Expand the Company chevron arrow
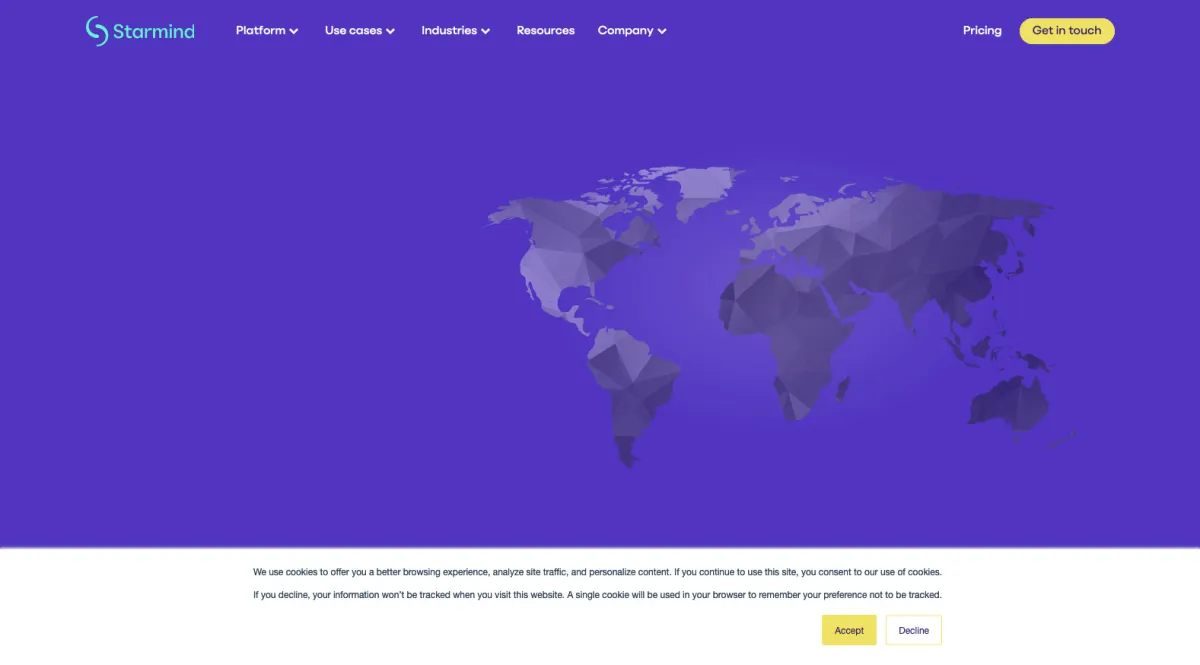Screen dimensions: 1200x665 point(662,32)
